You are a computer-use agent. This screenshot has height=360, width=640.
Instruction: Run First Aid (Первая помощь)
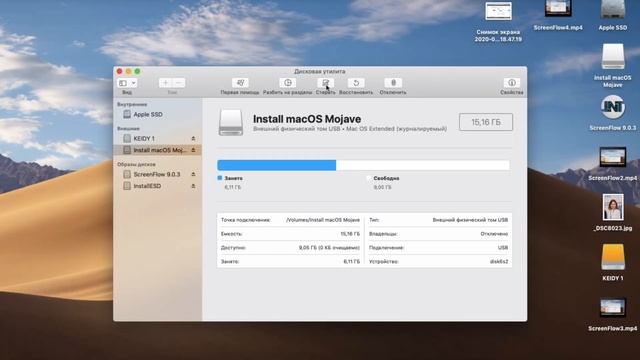(240, 83)
